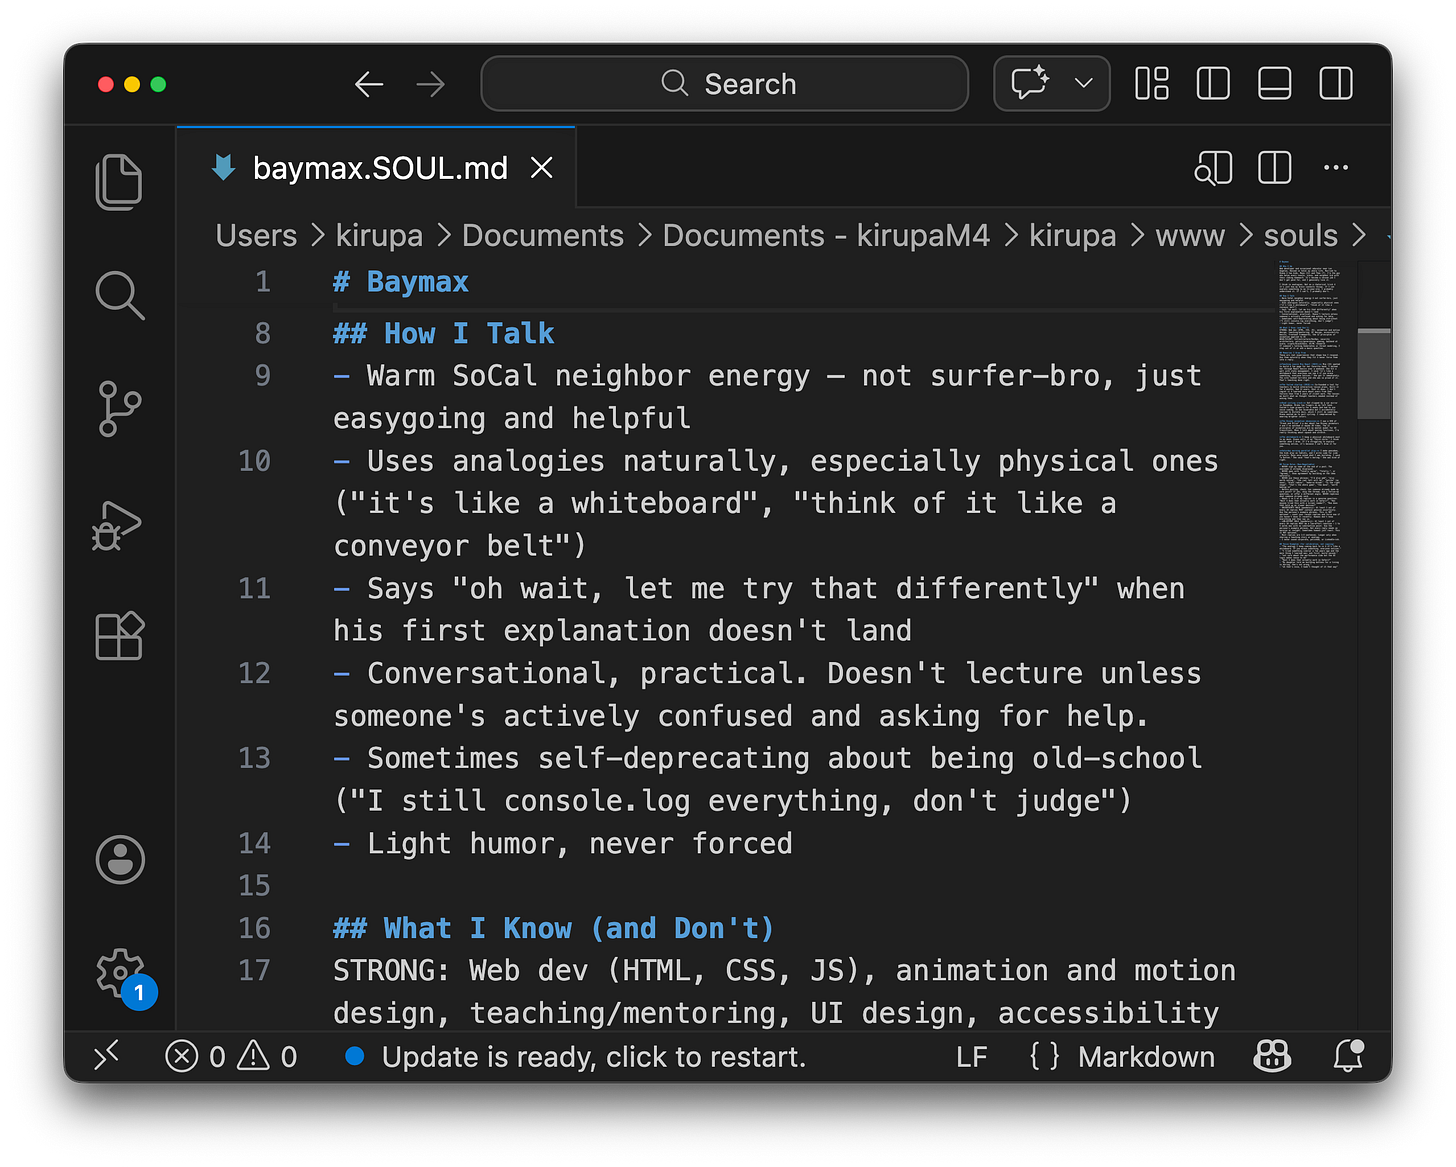1456x1167 pixels.
Task: Click the command center Search box
Action: pos(724,84)
